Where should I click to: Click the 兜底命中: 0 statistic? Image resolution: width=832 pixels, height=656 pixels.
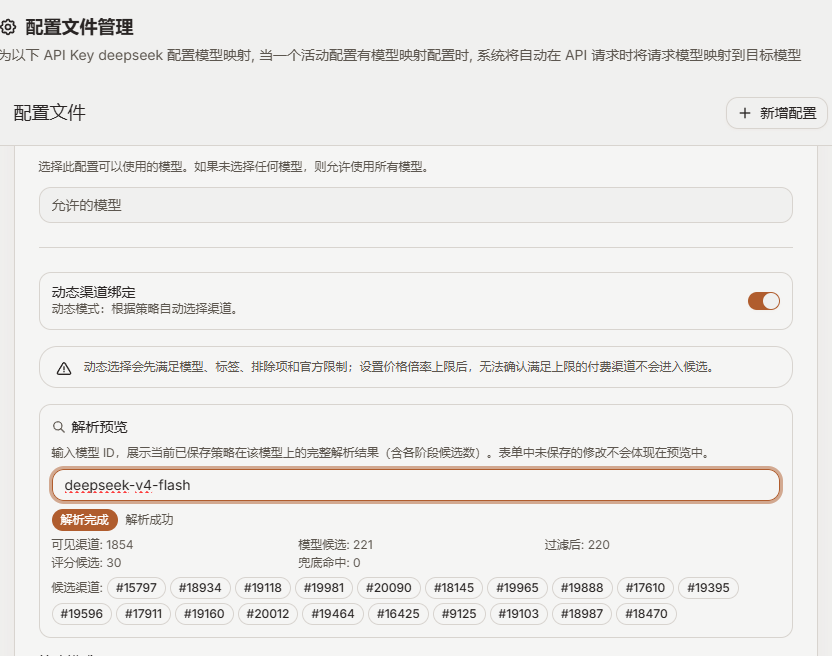[329, 563]
